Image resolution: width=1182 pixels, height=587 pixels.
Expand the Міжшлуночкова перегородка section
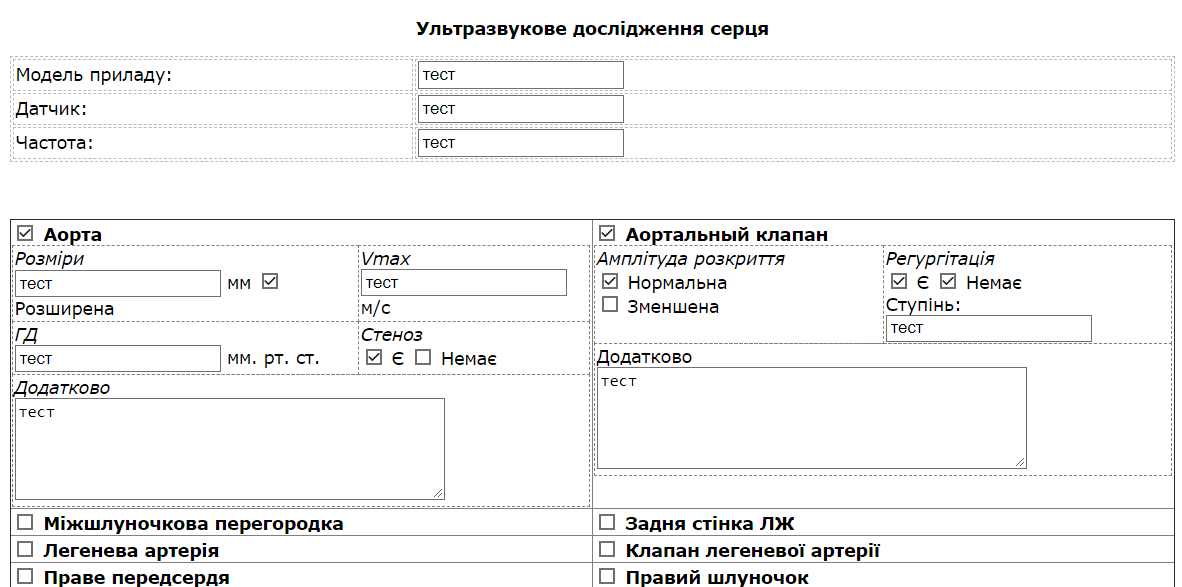click(25, 522)
